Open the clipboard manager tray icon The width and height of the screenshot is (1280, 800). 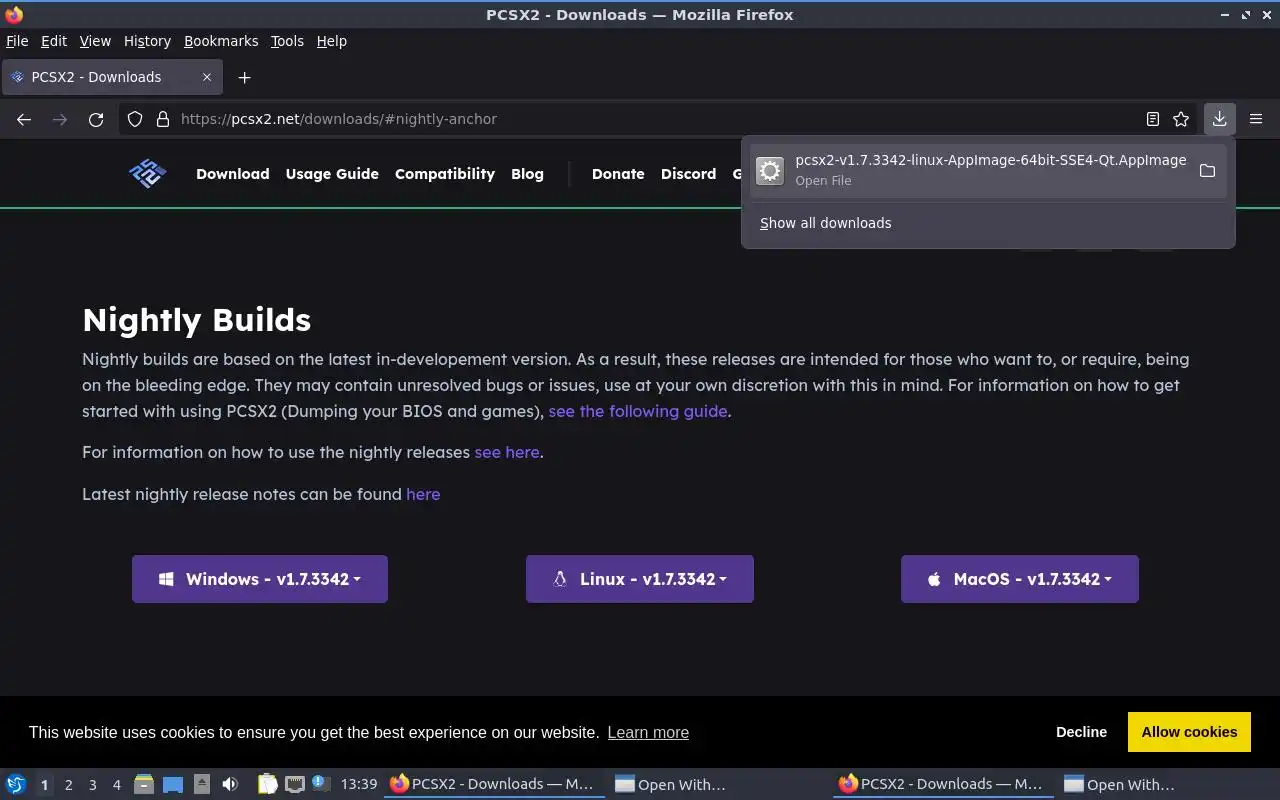(267, 784)
